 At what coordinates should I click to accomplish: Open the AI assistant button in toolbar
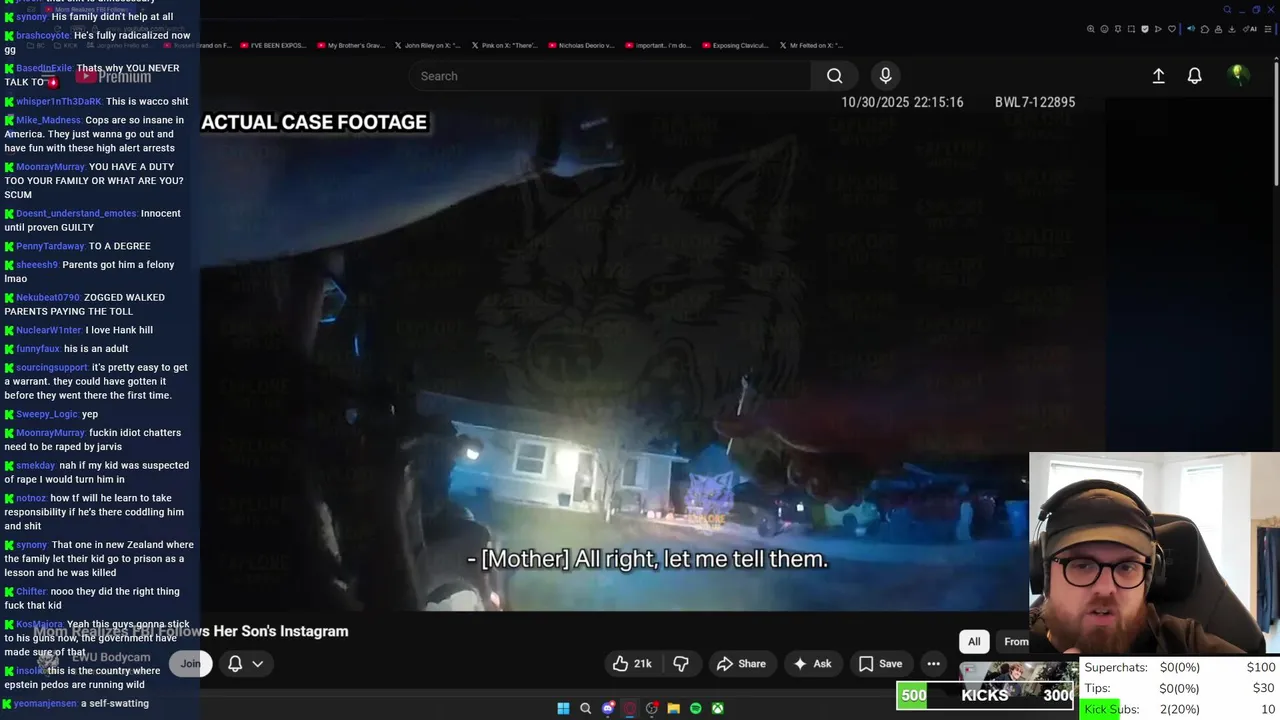(x=1250, y=29)
